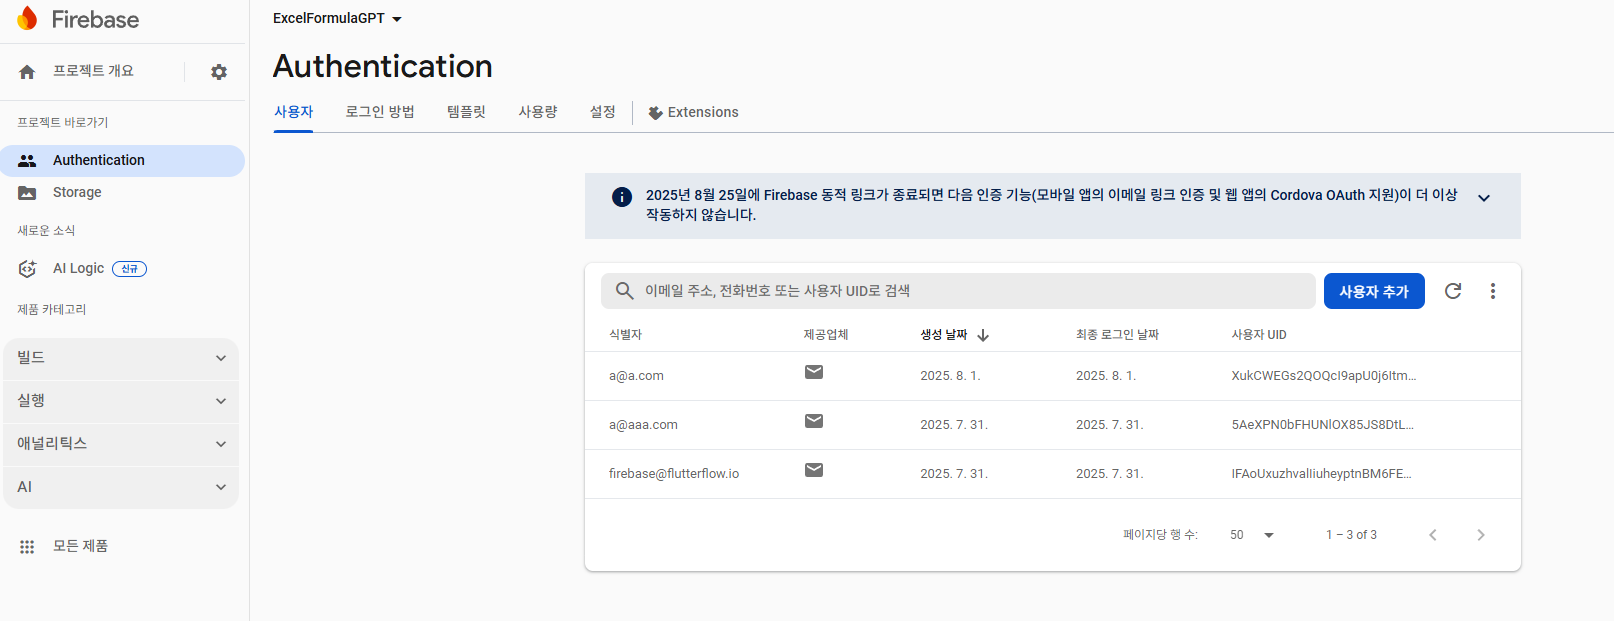This screenshot has height=621, width=1614.
Task: Click the 생성 날짜 column header
Action: click(x=944, y=335)
